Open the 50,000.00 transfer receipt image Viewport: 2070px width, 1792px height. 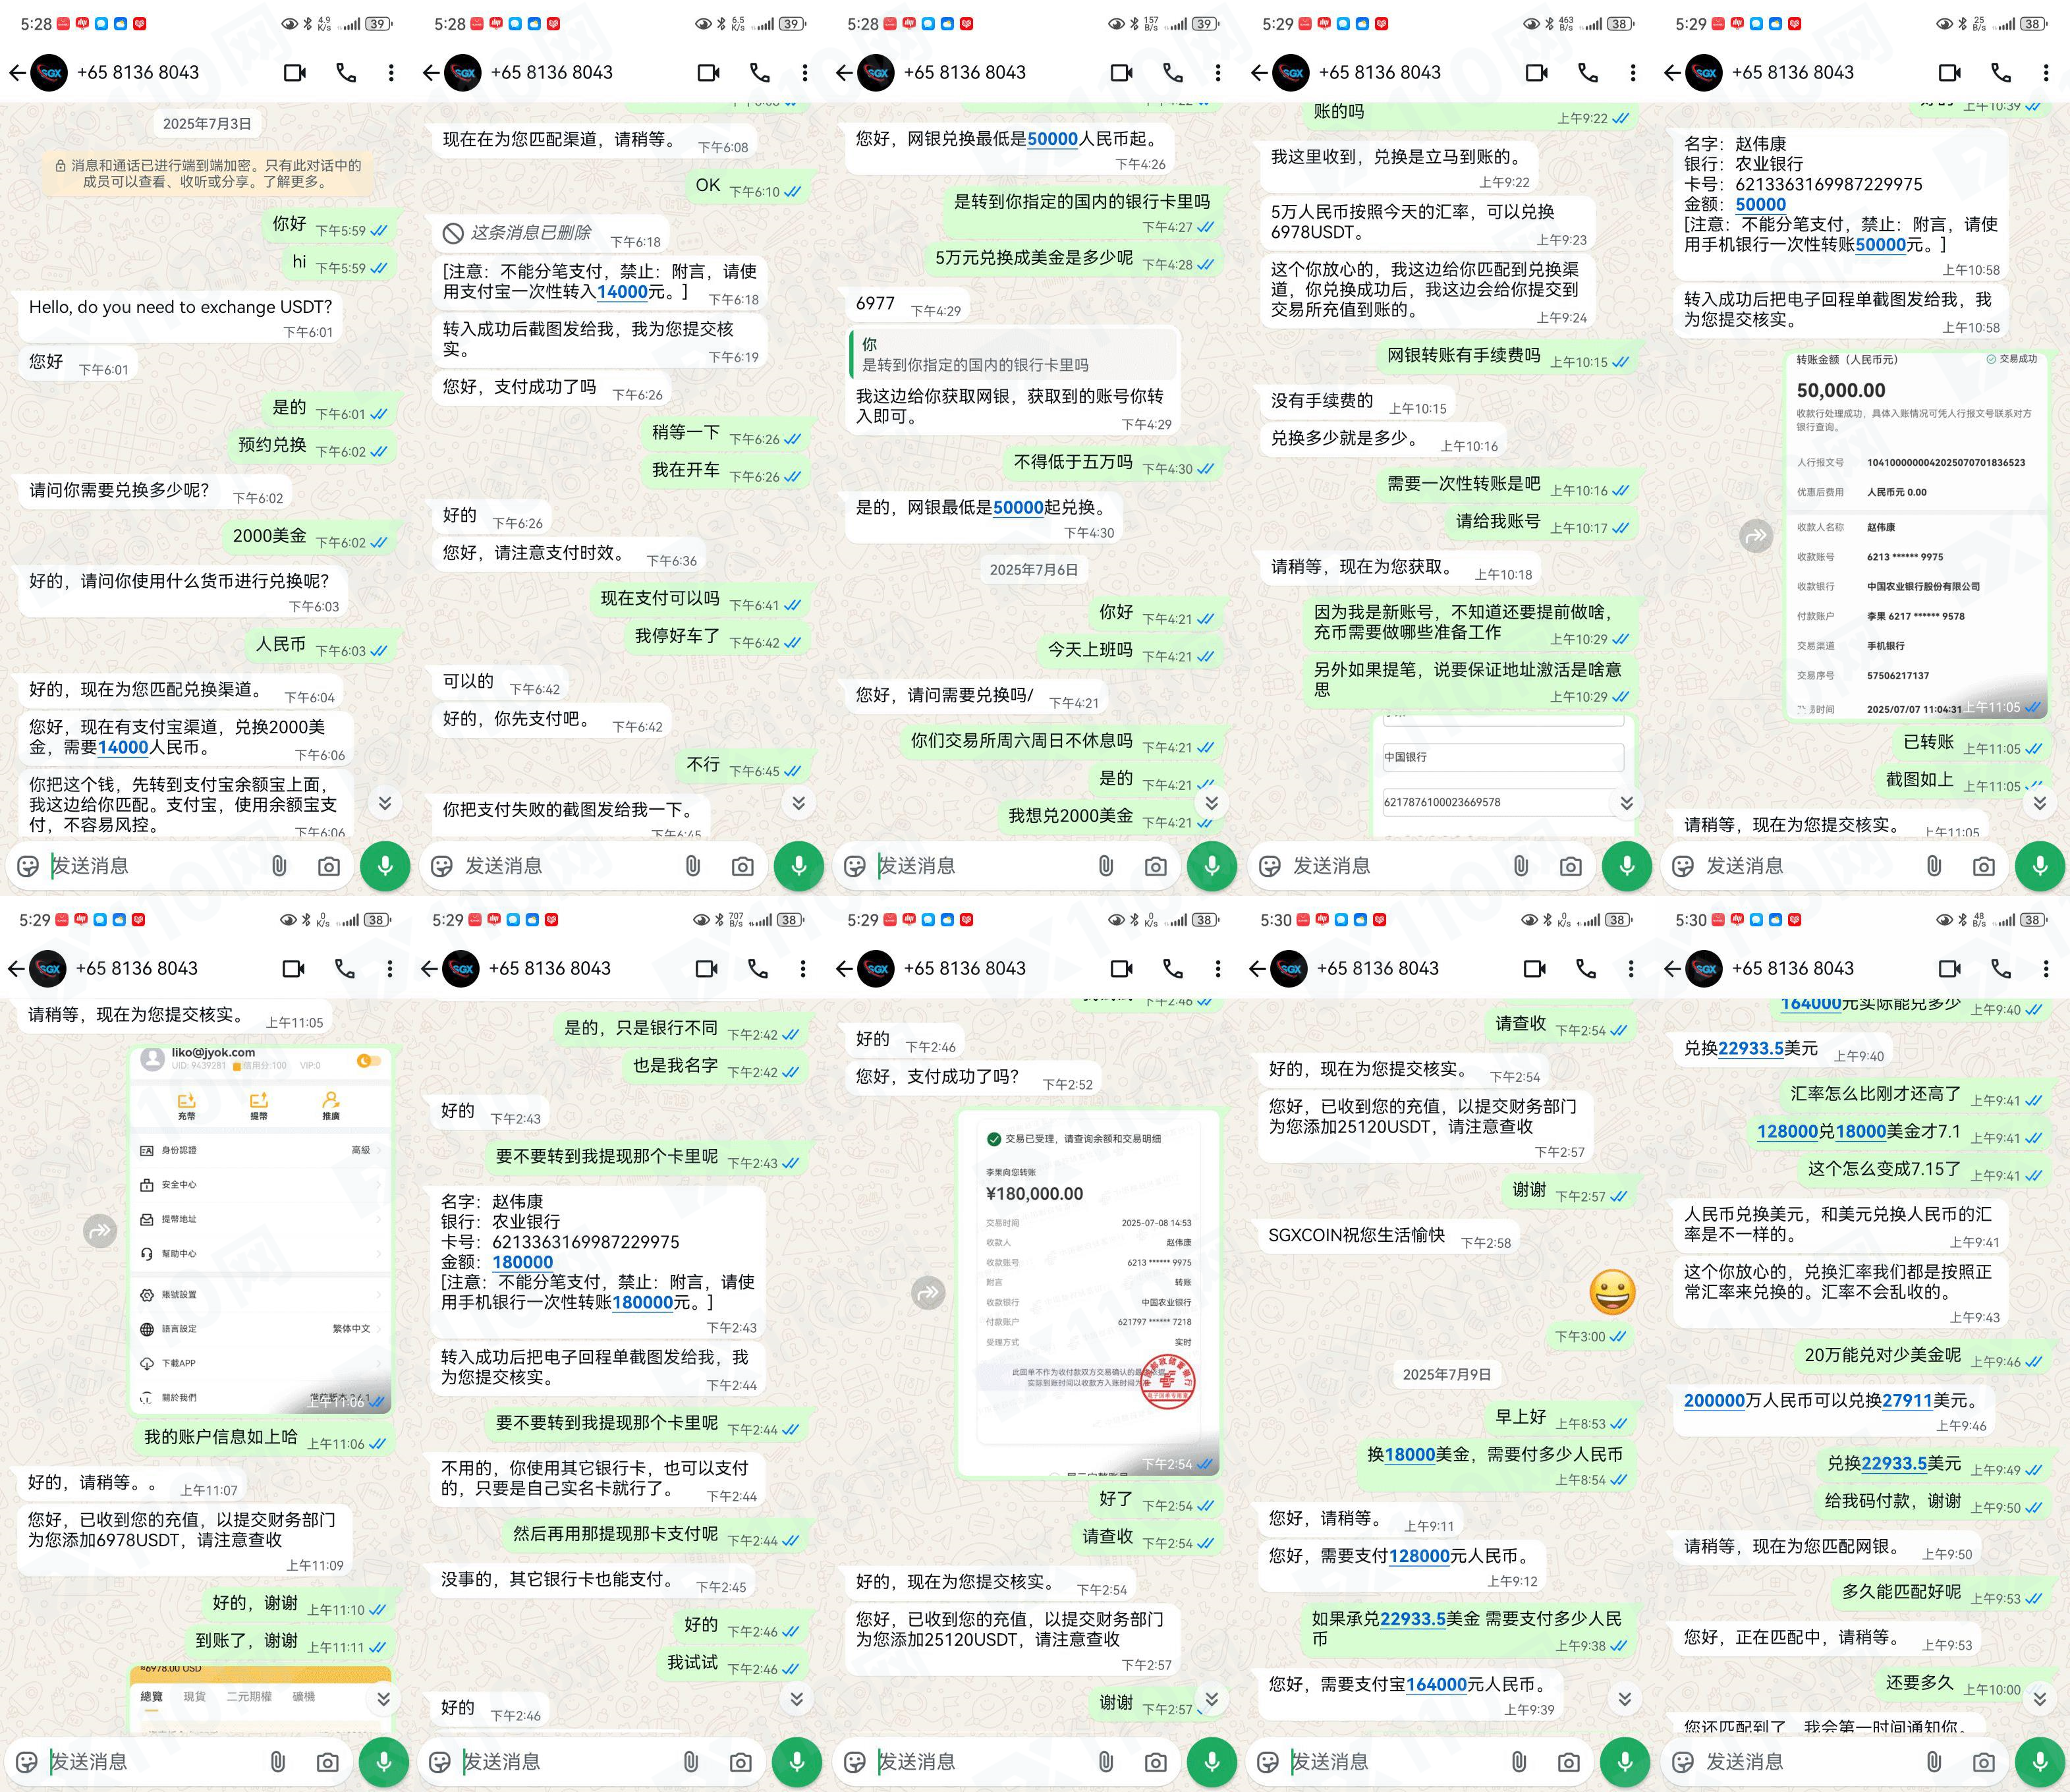1916,535
